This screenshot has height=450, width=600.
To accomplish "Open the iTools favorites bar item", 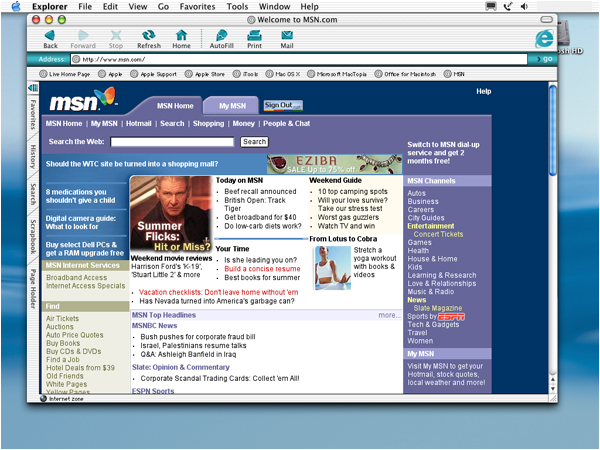I will 246,74.
